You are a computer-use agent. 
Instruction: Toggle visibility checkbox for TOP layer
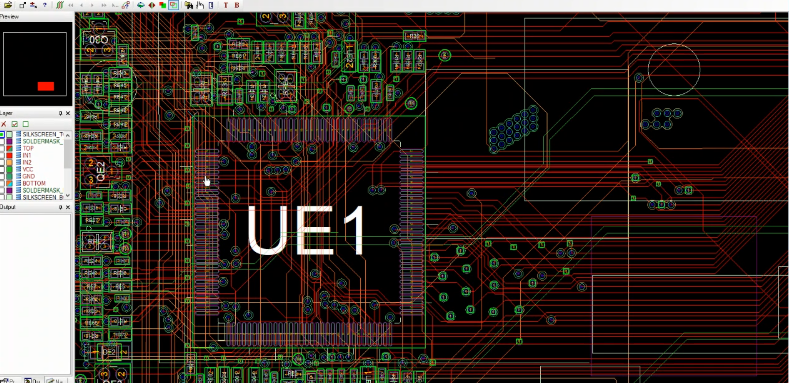(2, 148)
